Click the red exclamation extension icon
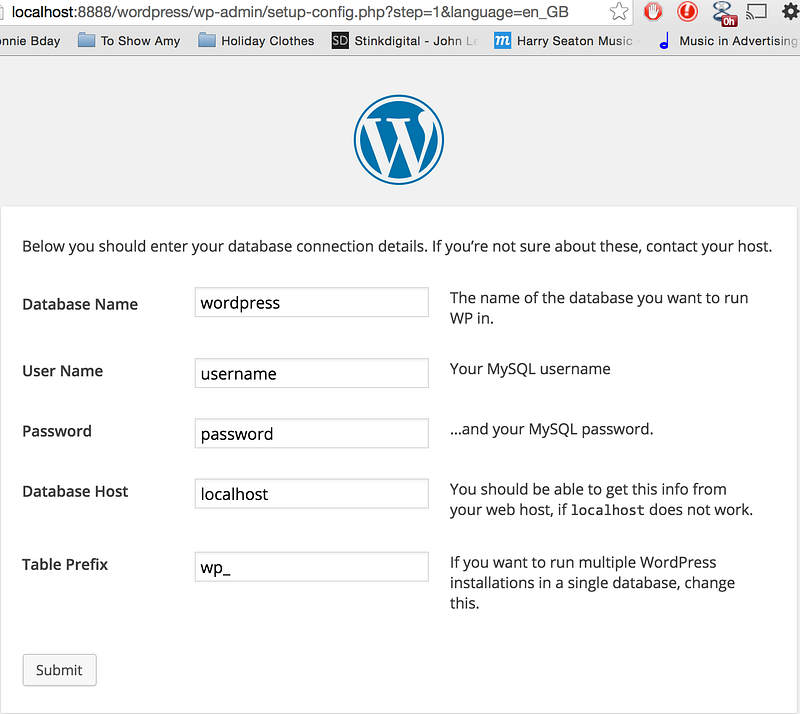This screenshot has height=714, width=800. click(687, 11)
